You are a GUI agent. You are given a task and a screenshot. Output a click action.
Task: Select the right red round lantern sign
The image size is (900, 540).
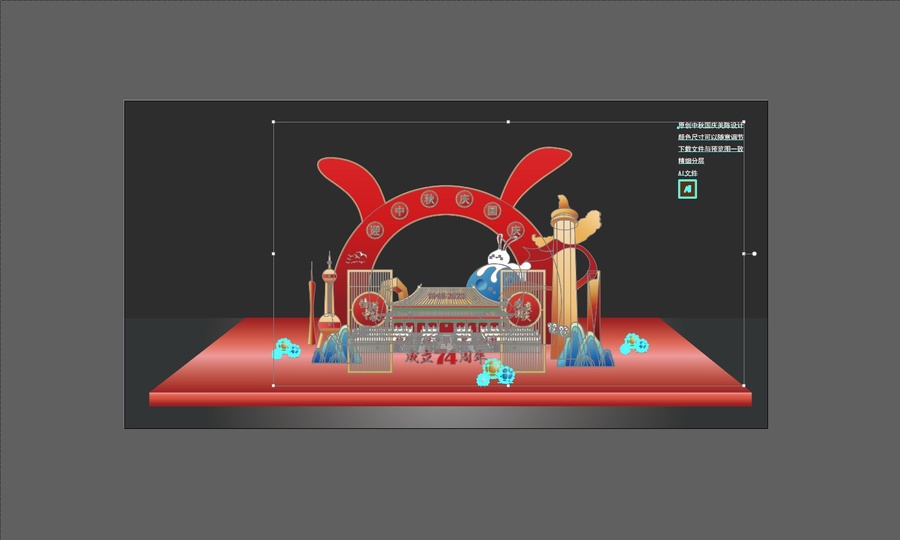pos(522,309)
